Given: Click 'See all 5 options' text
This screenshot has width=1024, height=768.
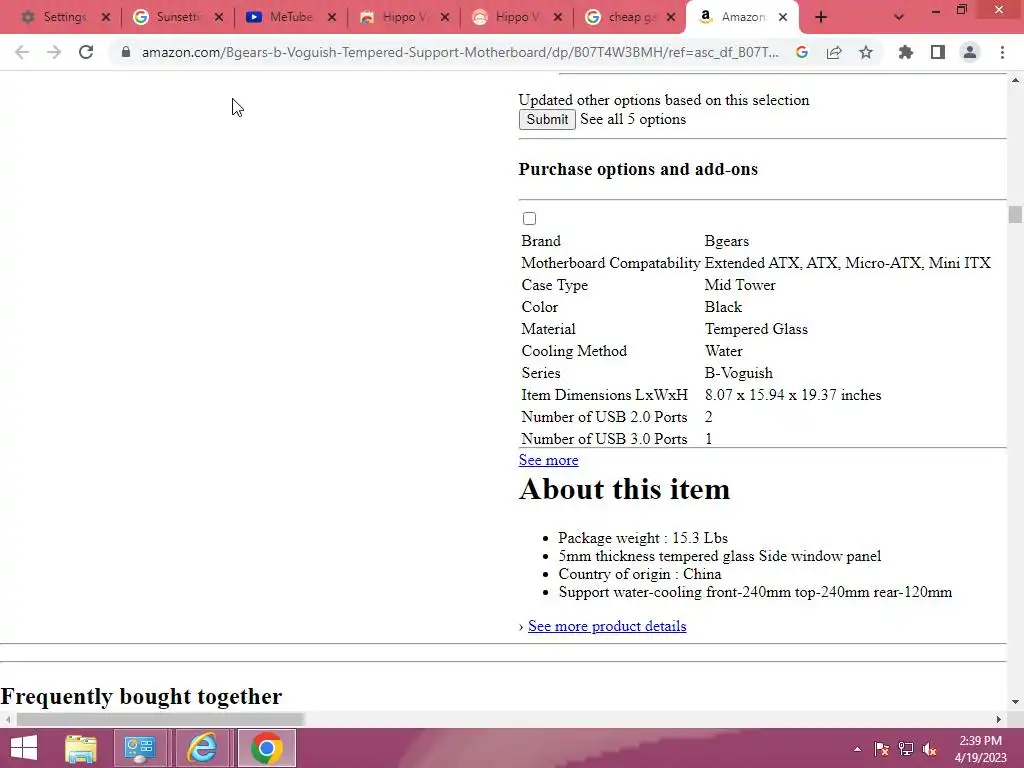Looking at the screenshot, I should [x=633, y=120].
